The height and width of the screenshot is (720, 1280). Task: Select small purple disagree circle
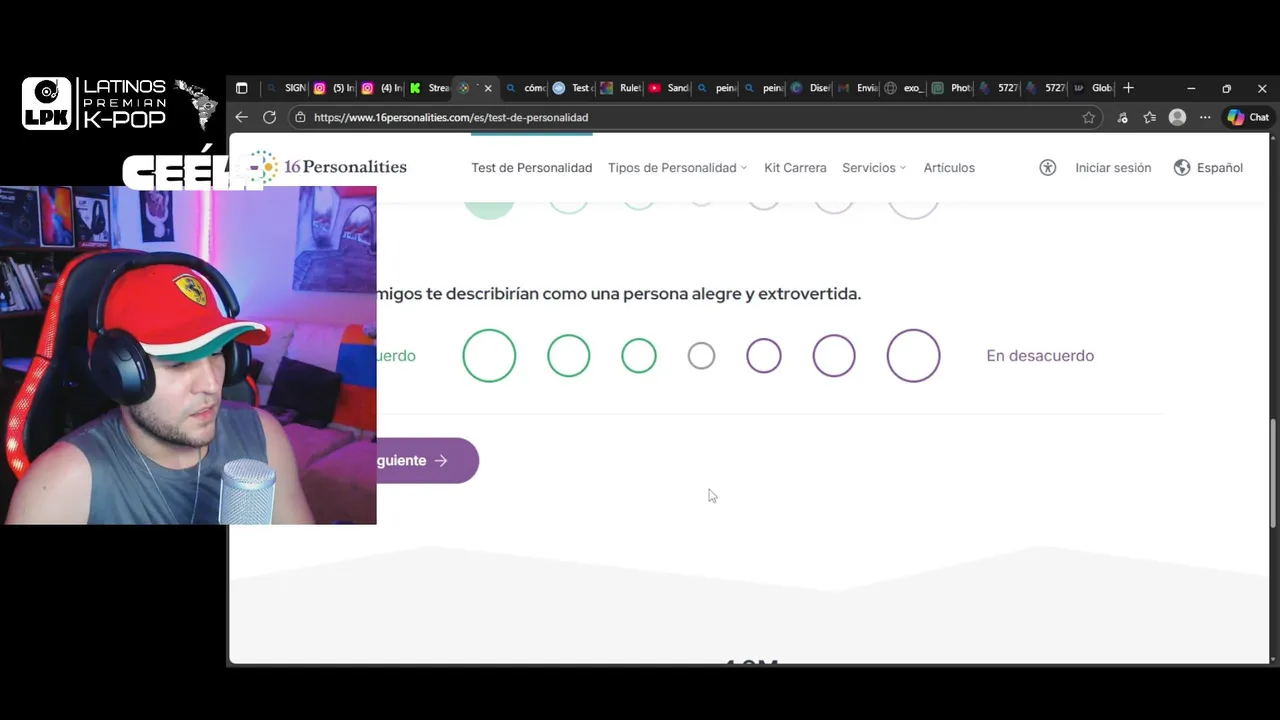(764, 356)
